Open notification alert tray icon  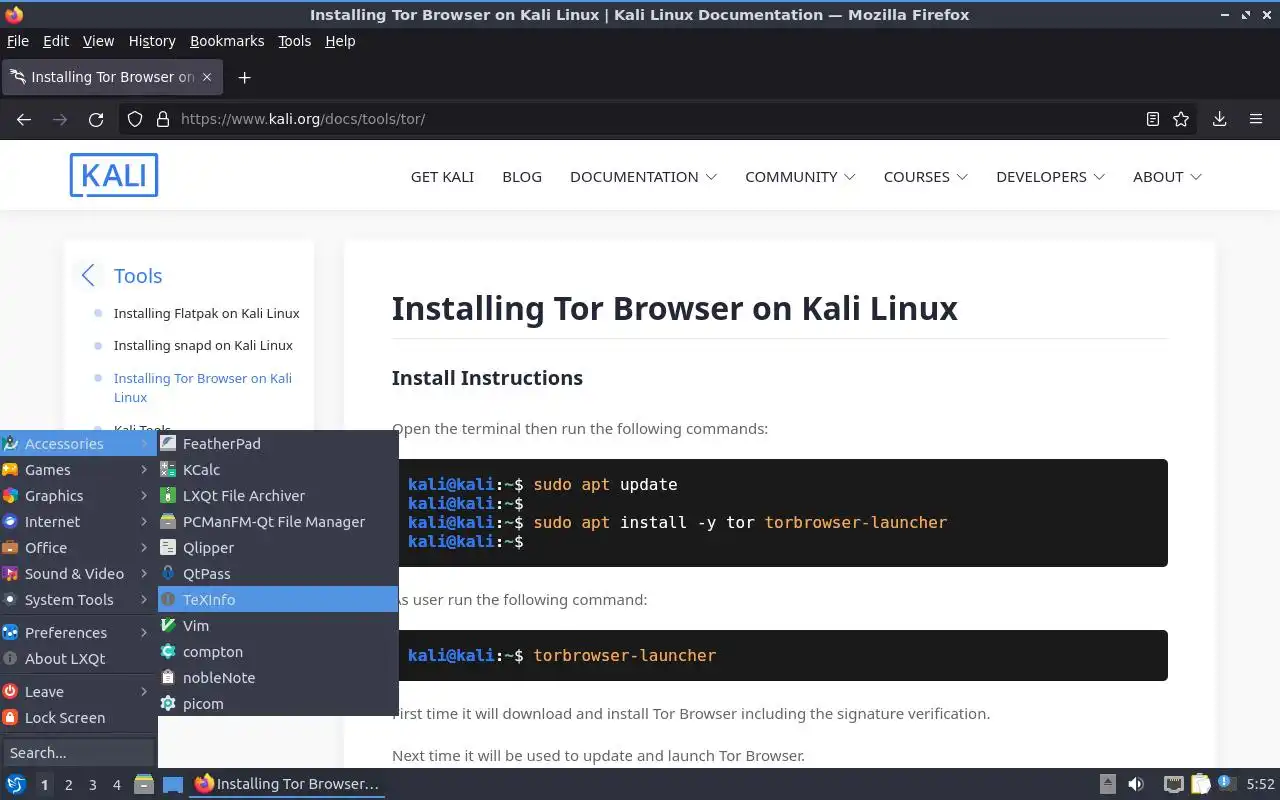1227,784
